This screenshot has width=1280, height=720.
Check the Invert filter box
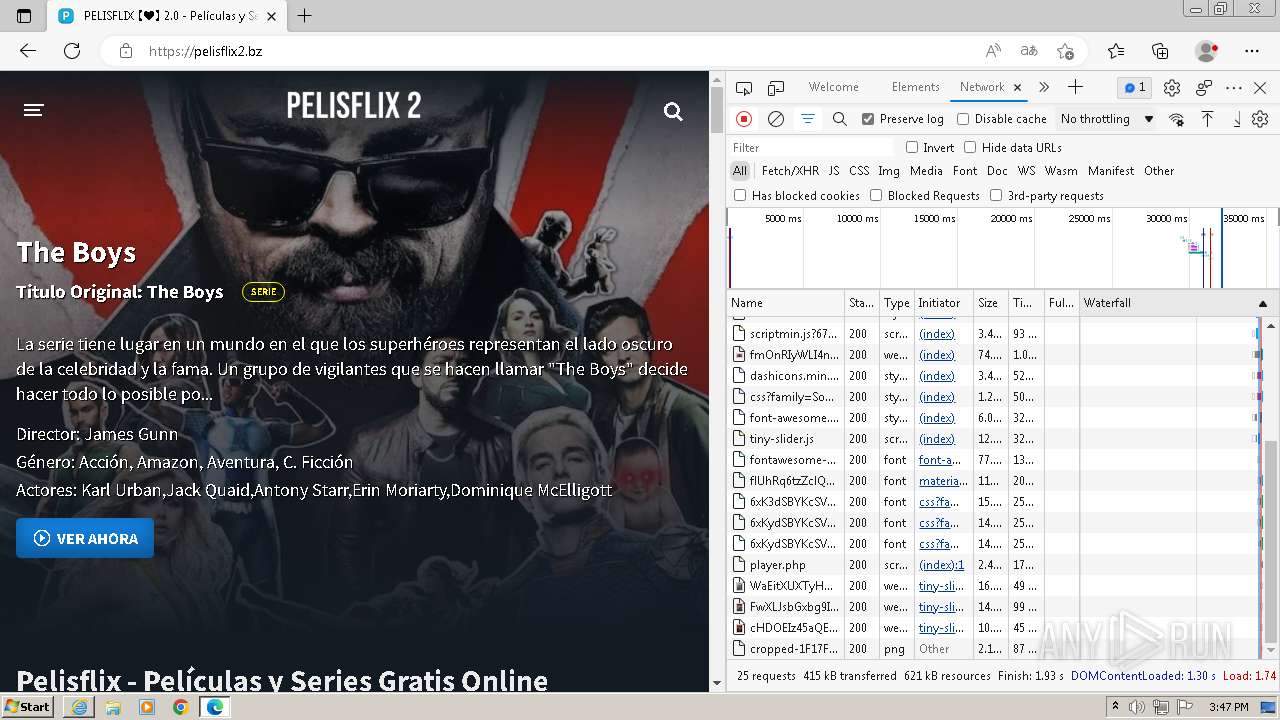coord(912,147)
